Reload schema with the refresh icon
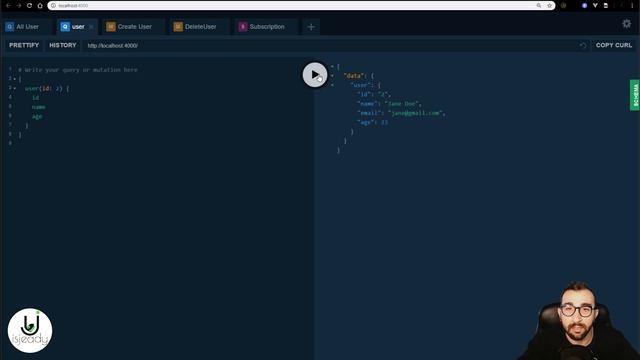 click(583, 45)
